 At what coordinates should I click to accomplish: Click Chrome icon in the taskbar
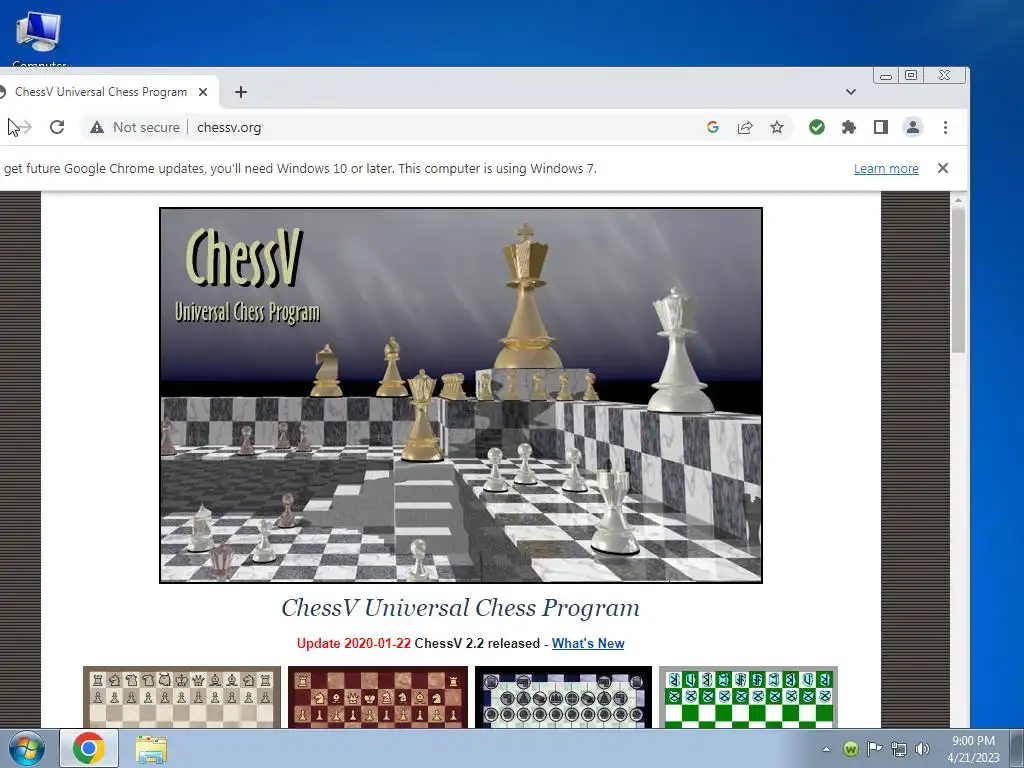click(x=89, y=748)
